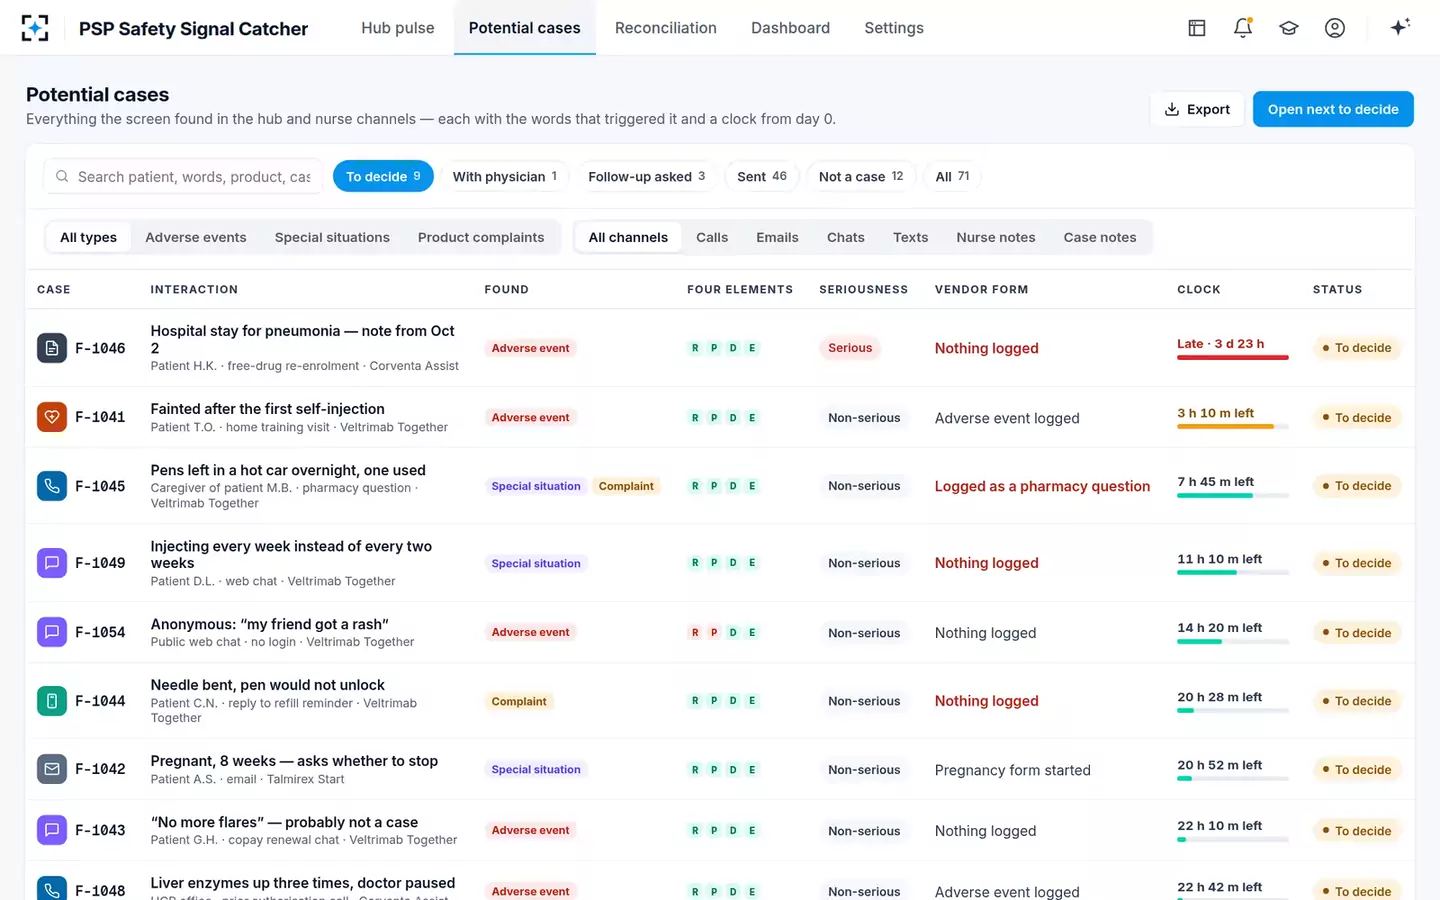1440x900 pixels.
Task: Open the layout panel icon in header
Action: point(1197,28)
